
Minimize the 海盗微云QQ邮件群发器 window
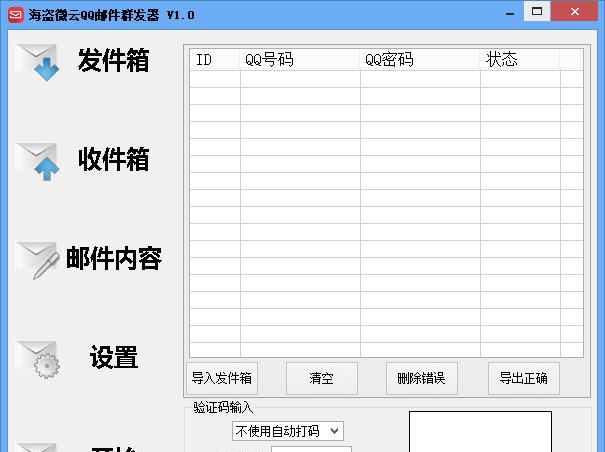pos(510,12)
